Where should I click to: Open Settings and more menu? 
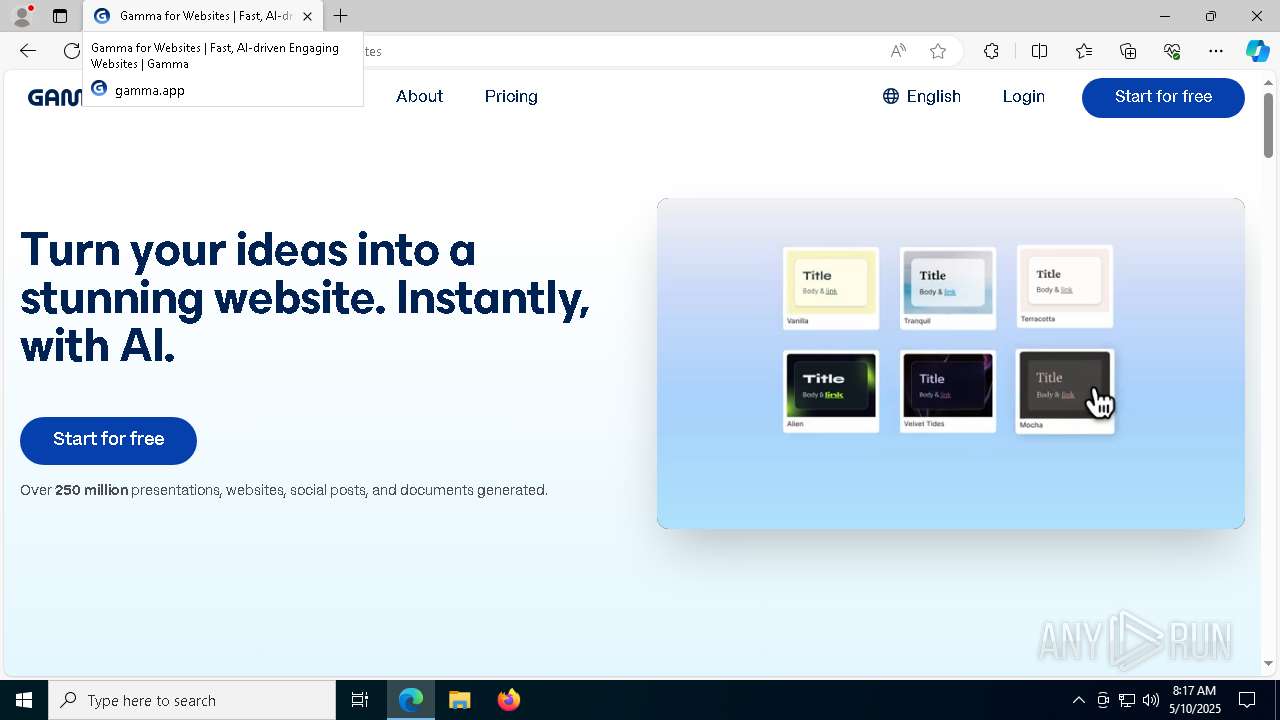click(x=1216, y=51)
